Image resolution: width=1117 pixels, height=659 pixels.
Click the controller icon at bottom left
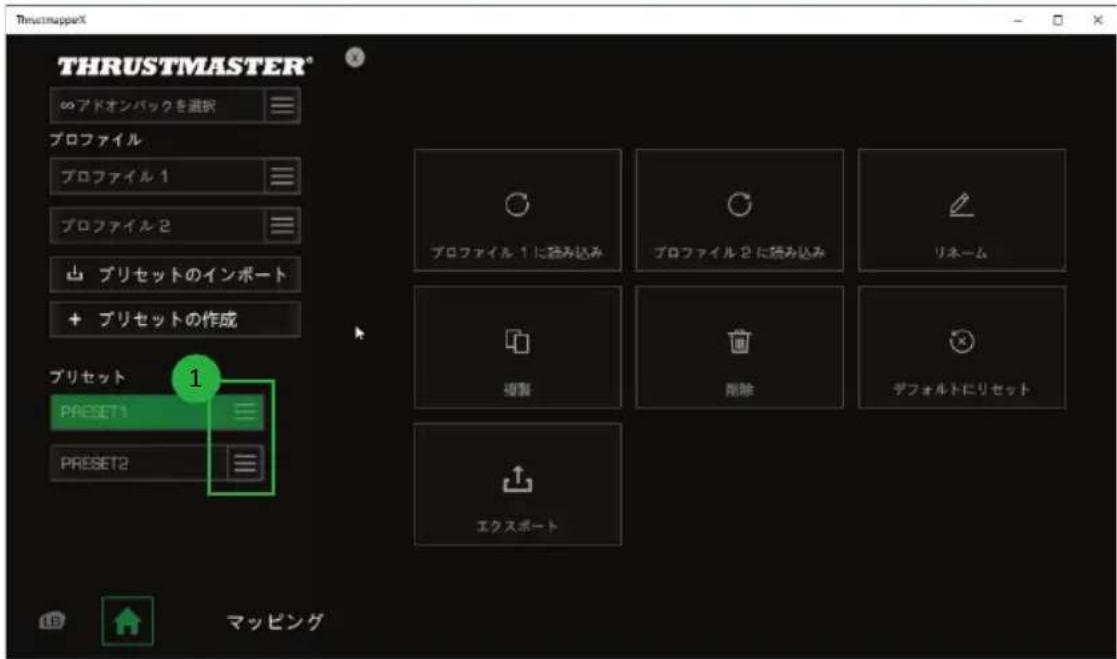point(51,621)
